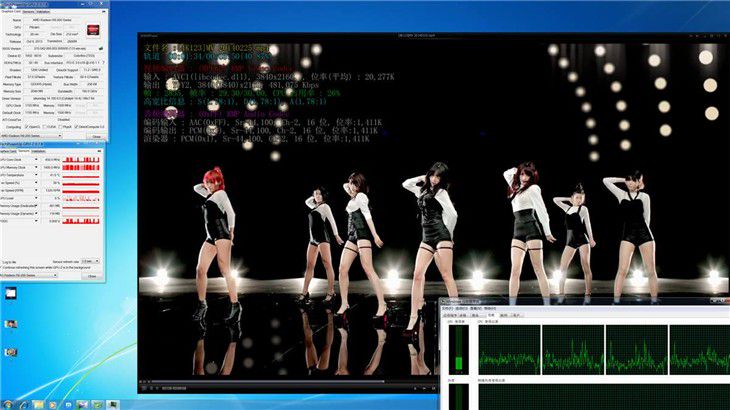The image size is (730, 410).
Task: Click the playback time text in the video player
Action: click(x=174, y=388)
